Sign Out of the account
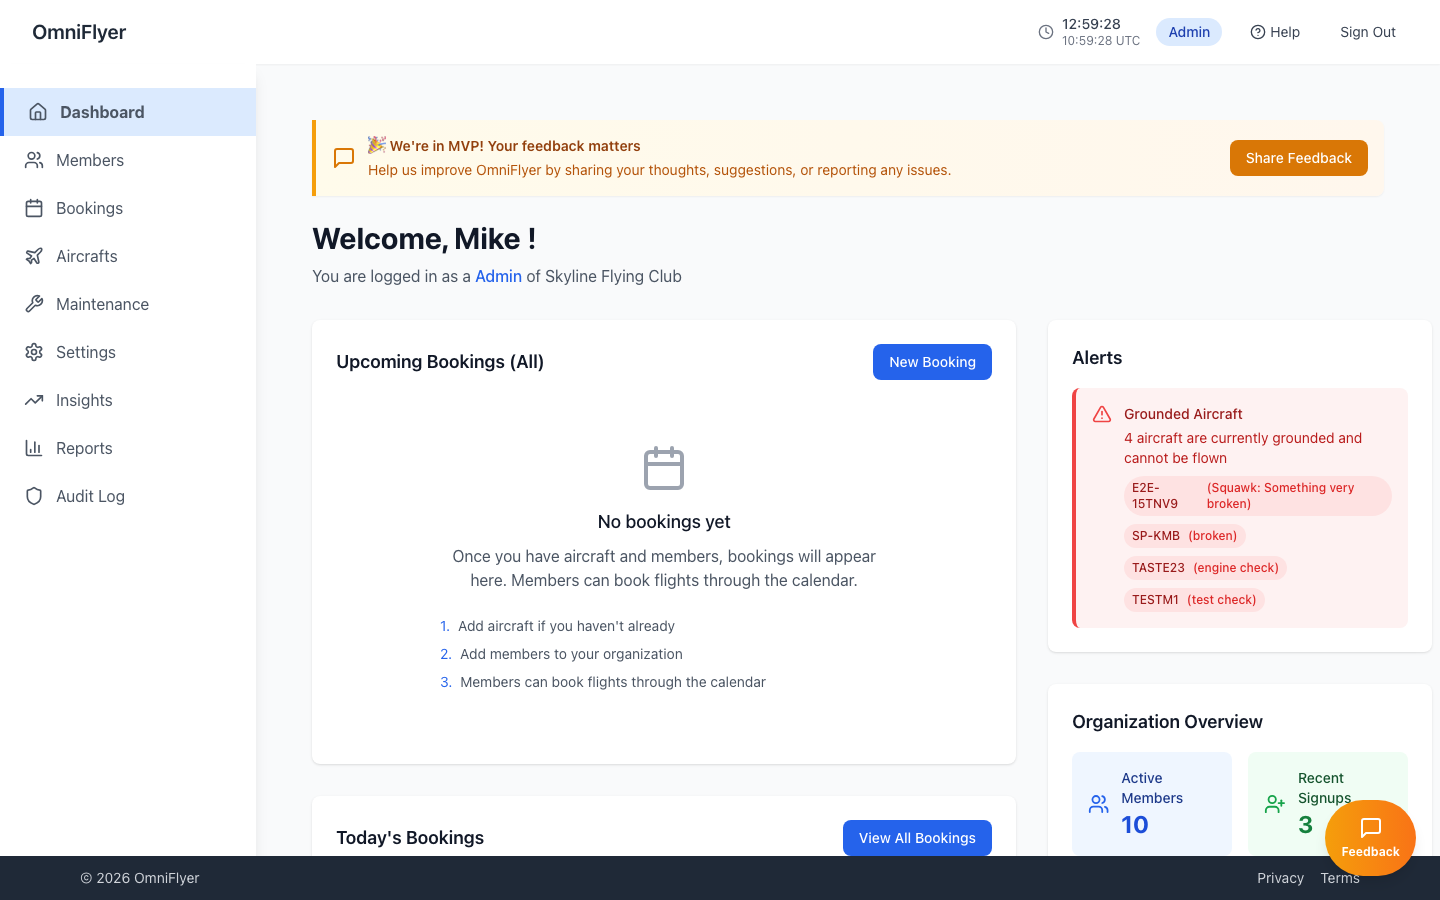The height and width of the screenshot is (900, 1440). pos(1368,32)
